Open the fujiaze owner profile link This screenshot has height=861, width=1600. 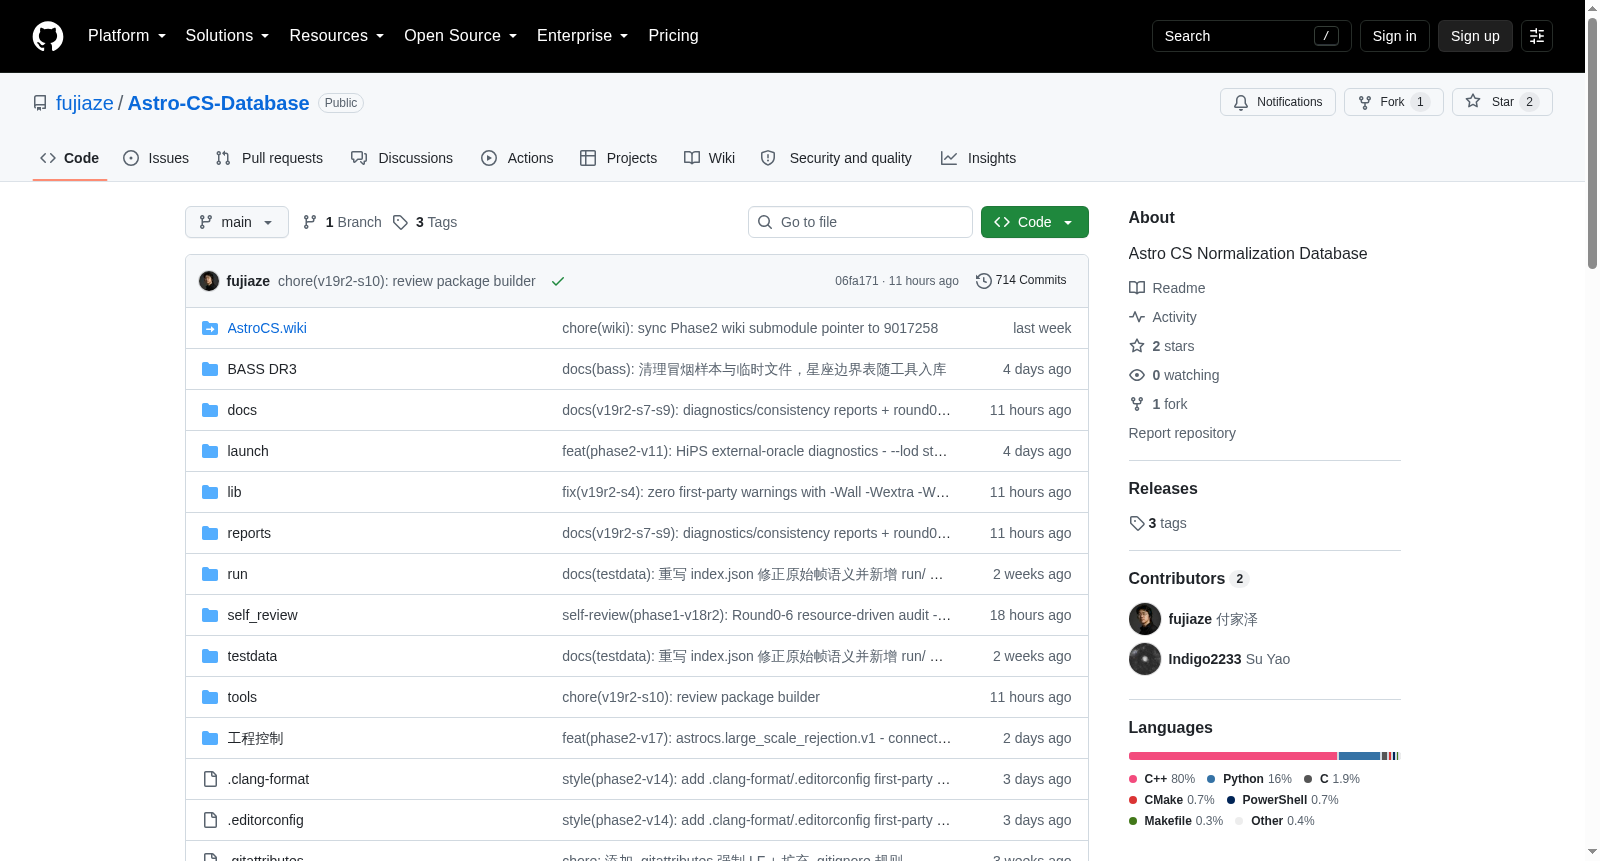click(85, 103)
